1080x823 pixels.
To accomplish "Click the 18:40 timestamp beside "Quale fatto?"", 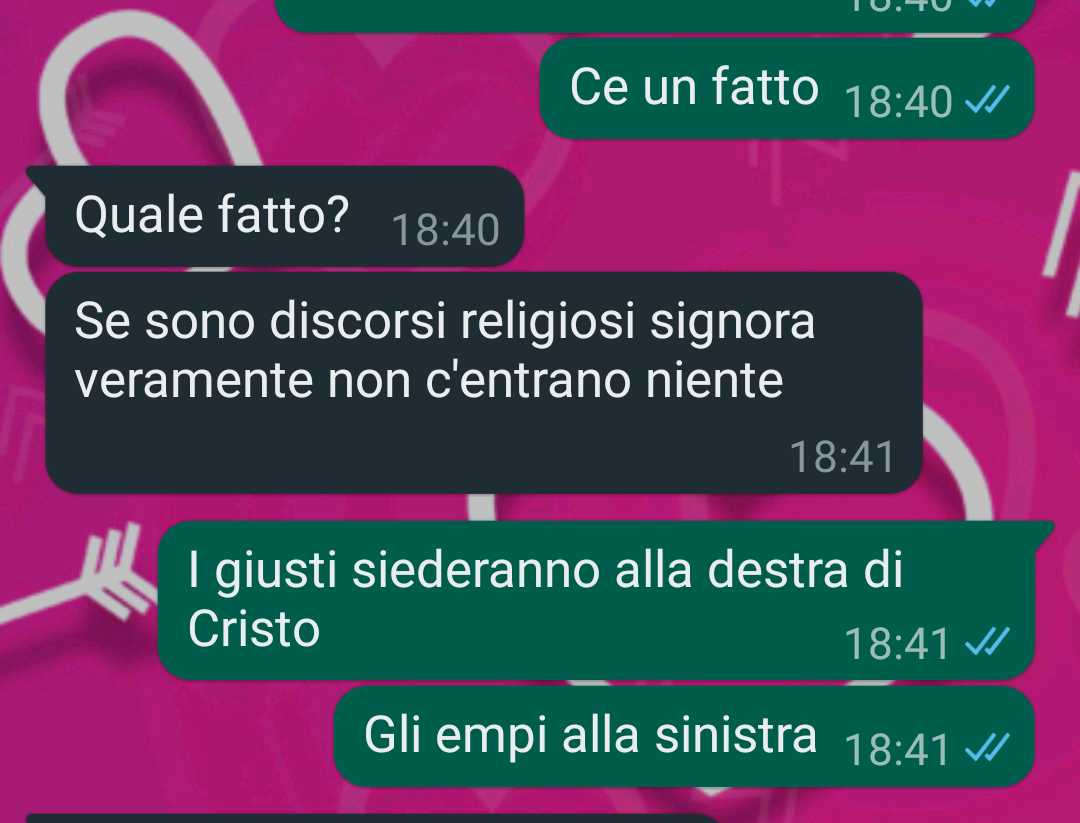I will pyautogui.click(x=446, y=230).
